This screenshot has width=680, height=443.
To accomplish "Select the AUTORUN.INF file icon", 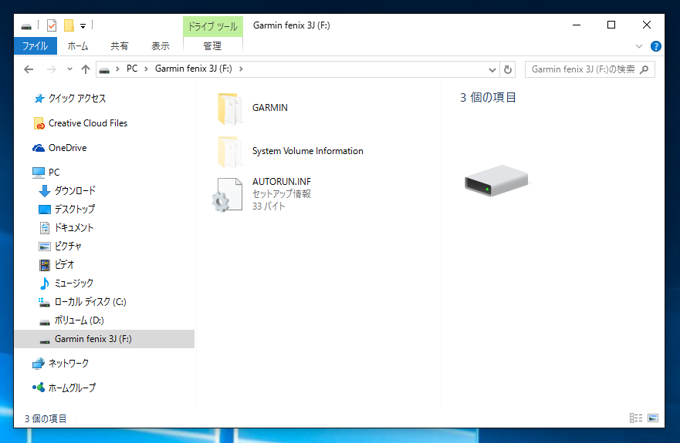I will coord(227,195).
